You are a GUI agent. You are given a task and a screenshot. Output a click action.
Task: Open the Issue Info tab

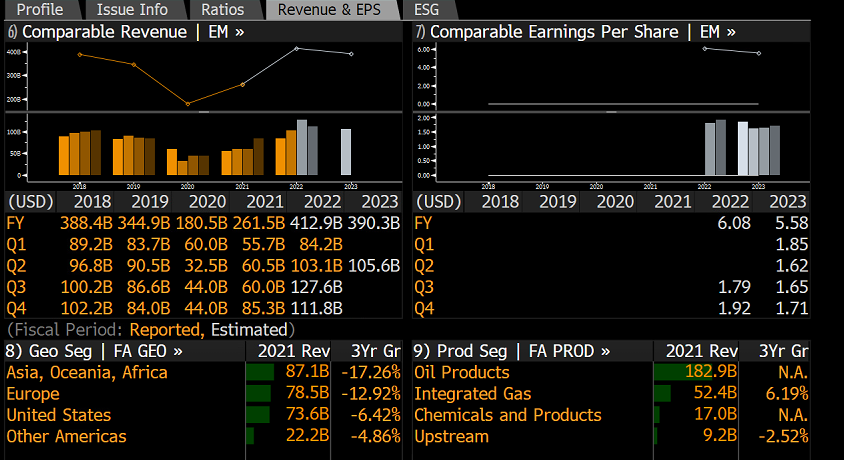tap(132, 10)
